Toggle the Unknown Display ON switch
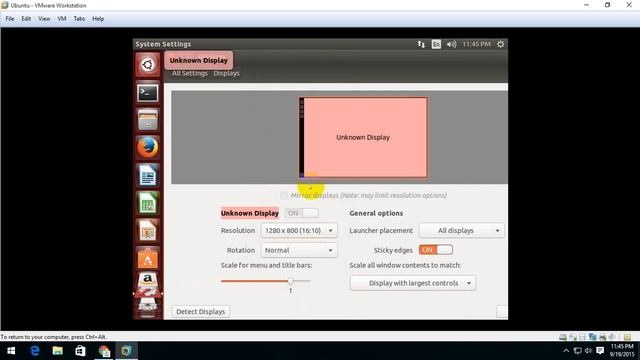 click(302, 213)
